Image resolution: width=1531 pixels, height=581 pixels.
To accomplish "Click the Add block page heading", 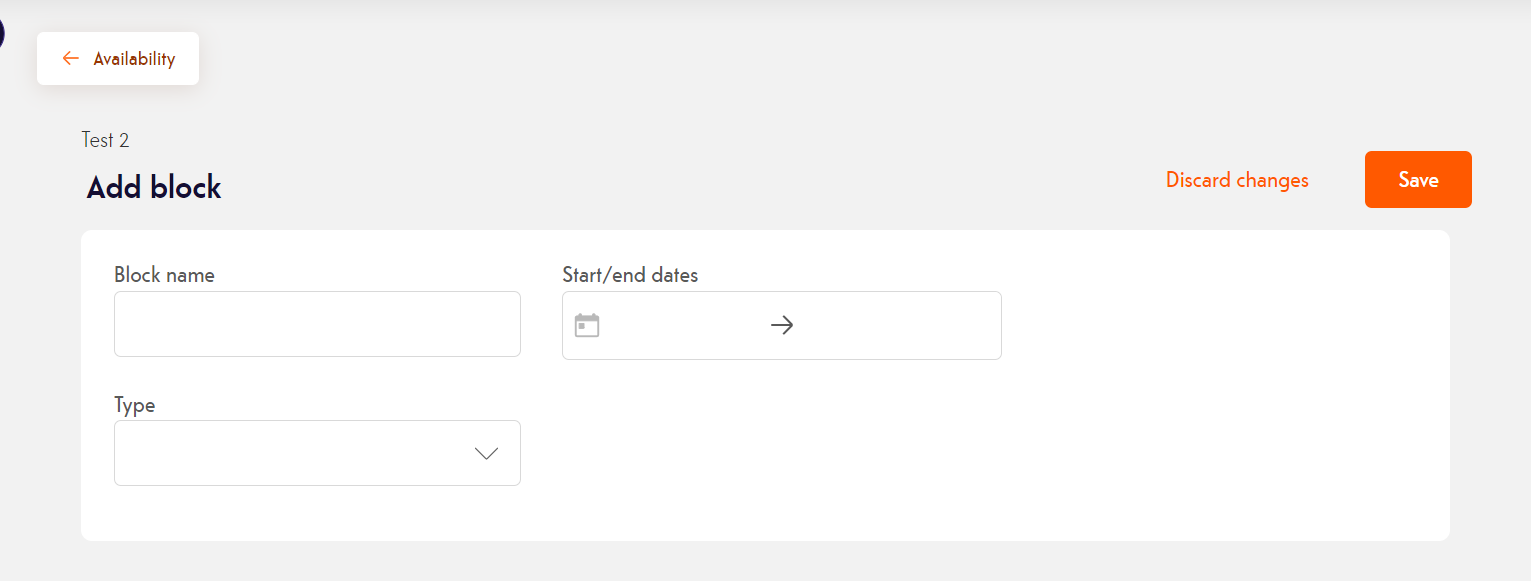I will pyautogui.click(x=154, y=187).
